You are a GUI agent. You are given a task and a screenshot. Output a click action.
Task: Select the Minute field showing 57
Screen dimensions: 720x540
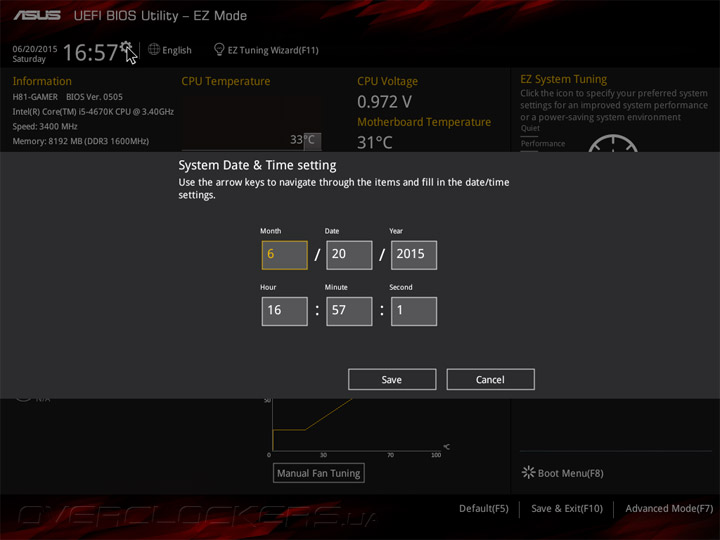coord(349,311)
